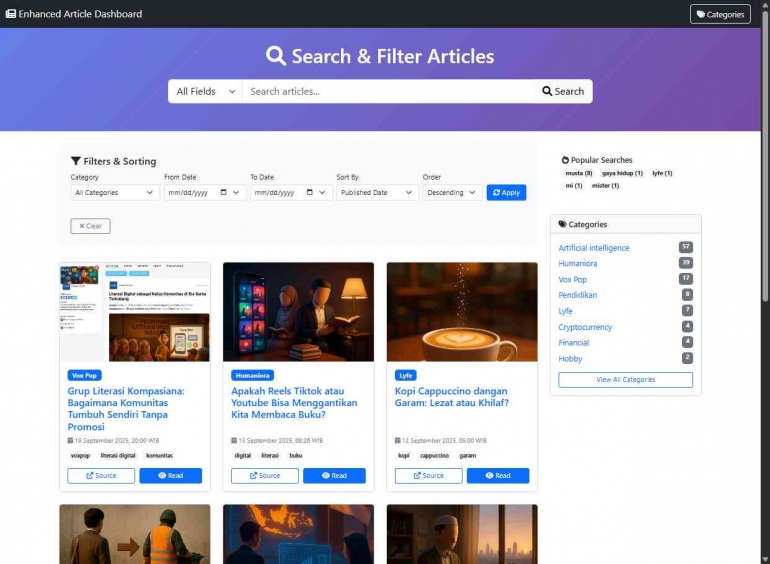Apply the selected filters
This screenshot has height=564, width=770.
pos(506,193)
